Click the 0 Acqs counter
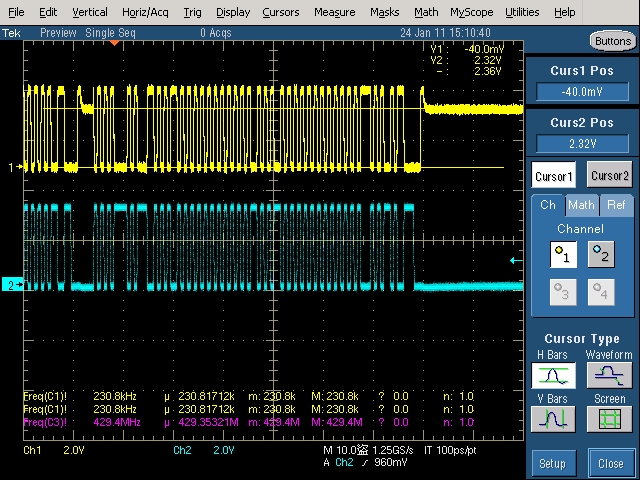 point(216,33)
